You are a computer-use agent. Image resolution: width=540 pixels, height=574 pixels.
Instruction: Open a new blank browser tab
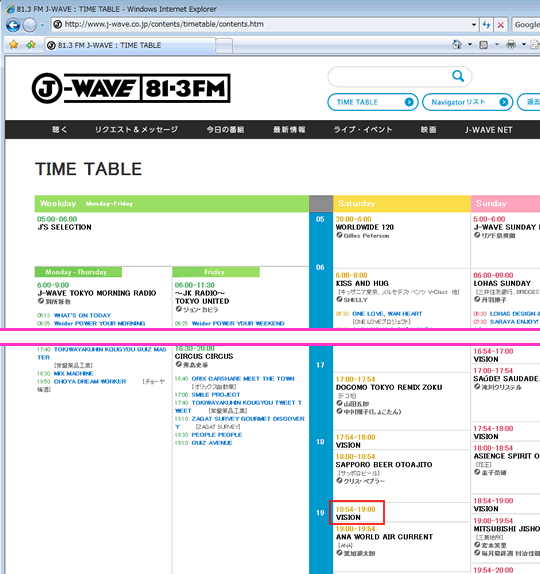(x=224, y=46)
